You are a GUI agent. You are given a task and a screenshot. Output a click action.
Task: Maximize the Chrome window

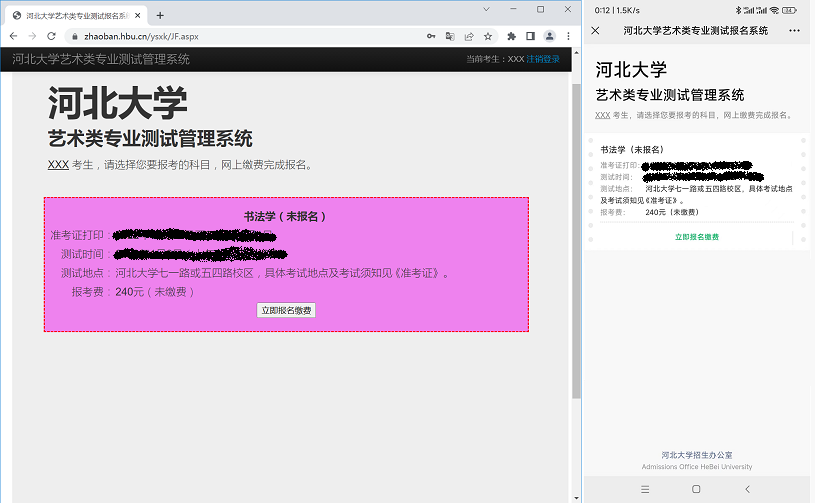pos(541,9)
